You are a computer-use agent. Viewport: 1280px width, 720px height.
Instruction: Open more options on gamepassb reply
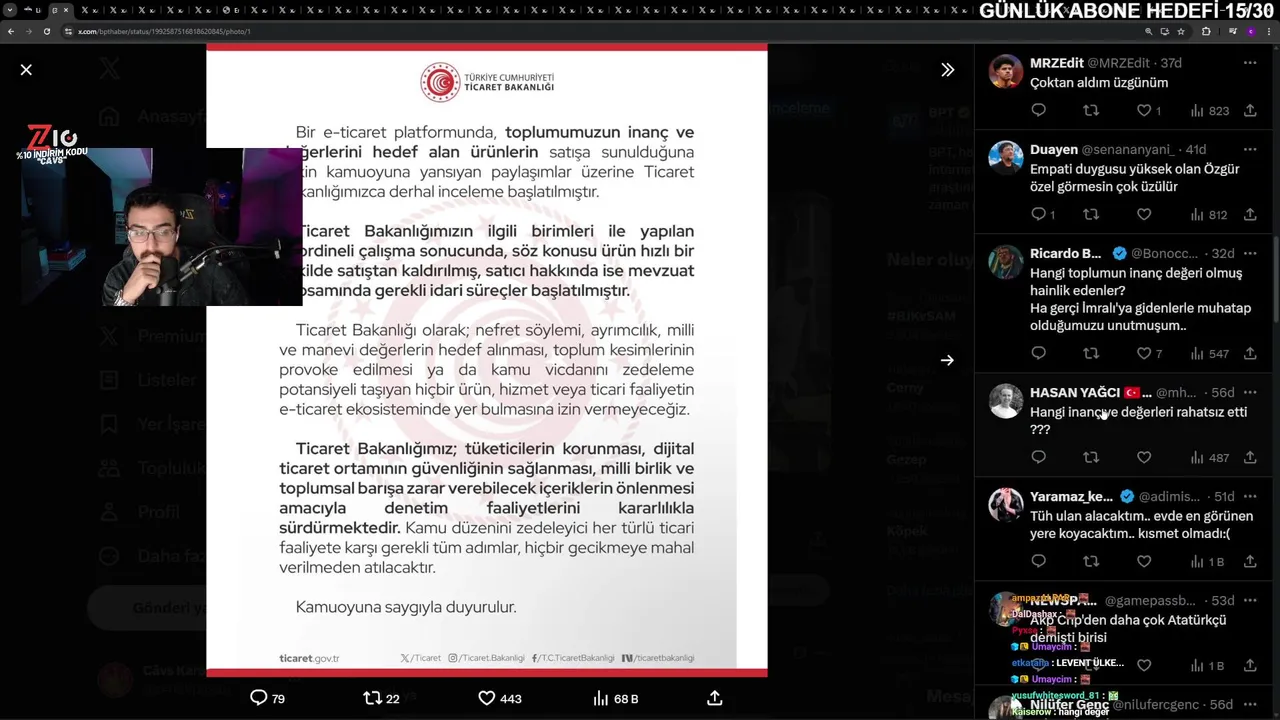coord(1250,600)
